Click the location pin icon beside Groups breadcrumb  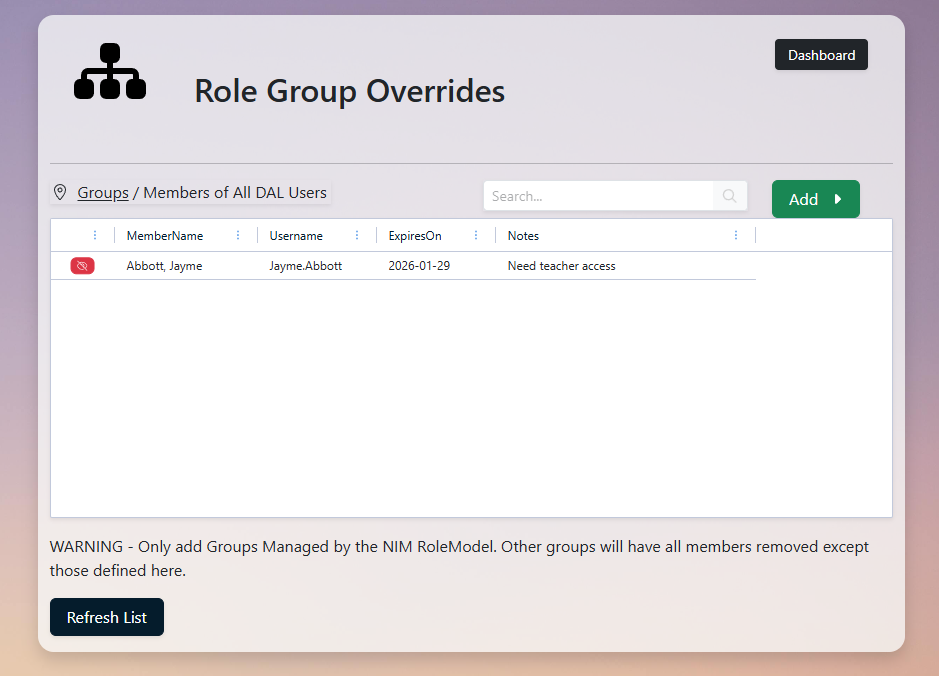click(60, 192)
